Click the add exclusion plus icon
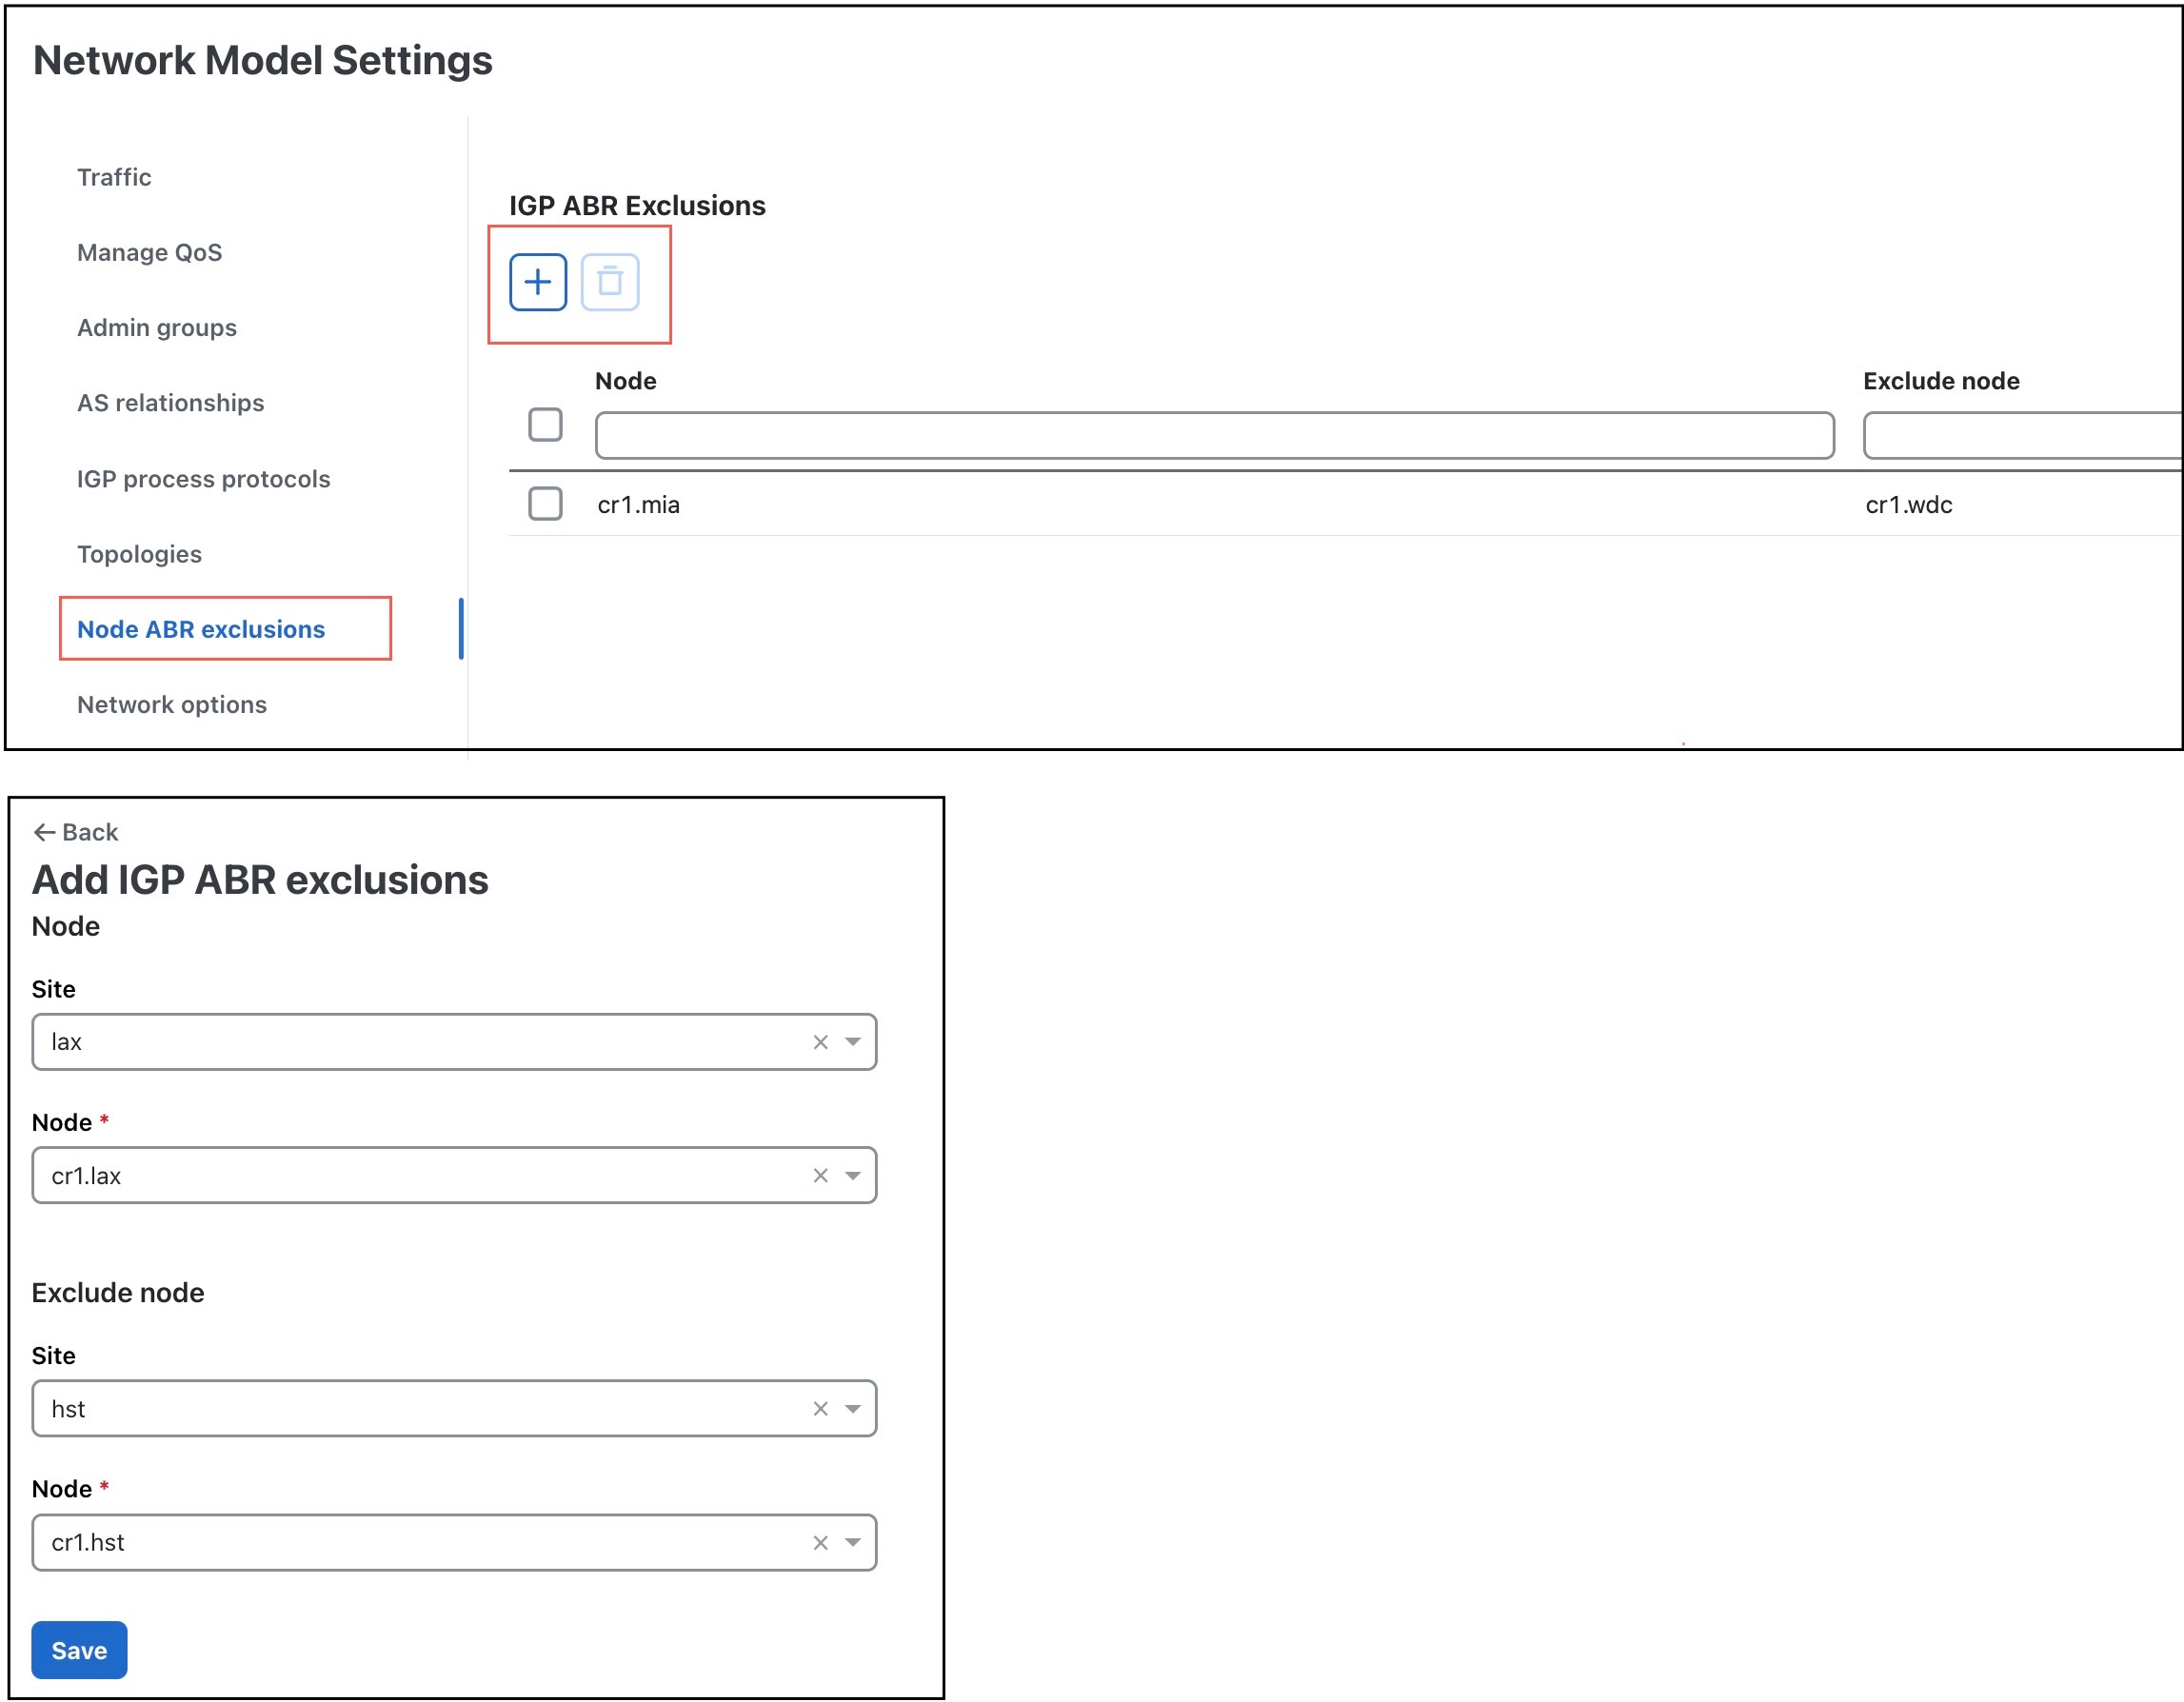 (537, 282)
